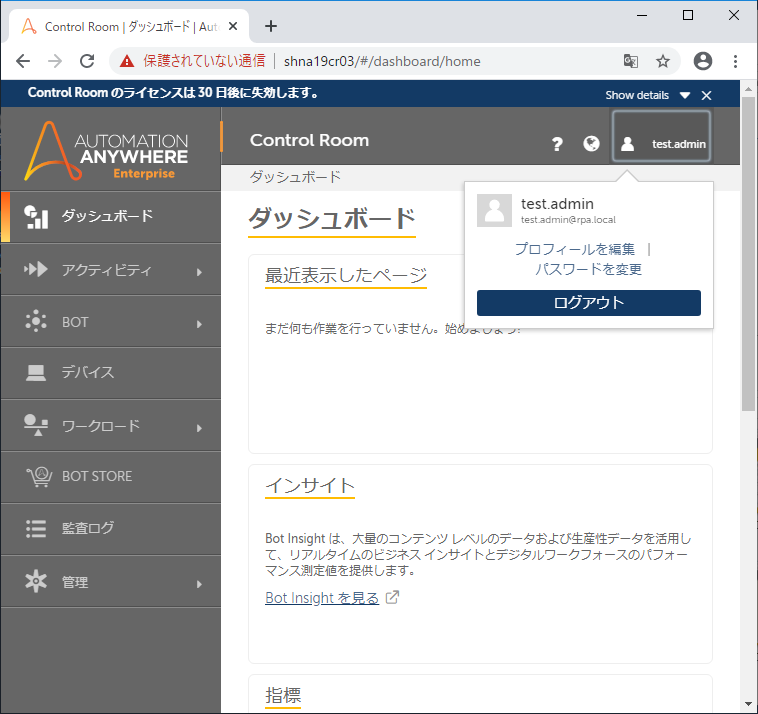
Task: Open the ダッシュボード menu item
Action: pos(111,217)
